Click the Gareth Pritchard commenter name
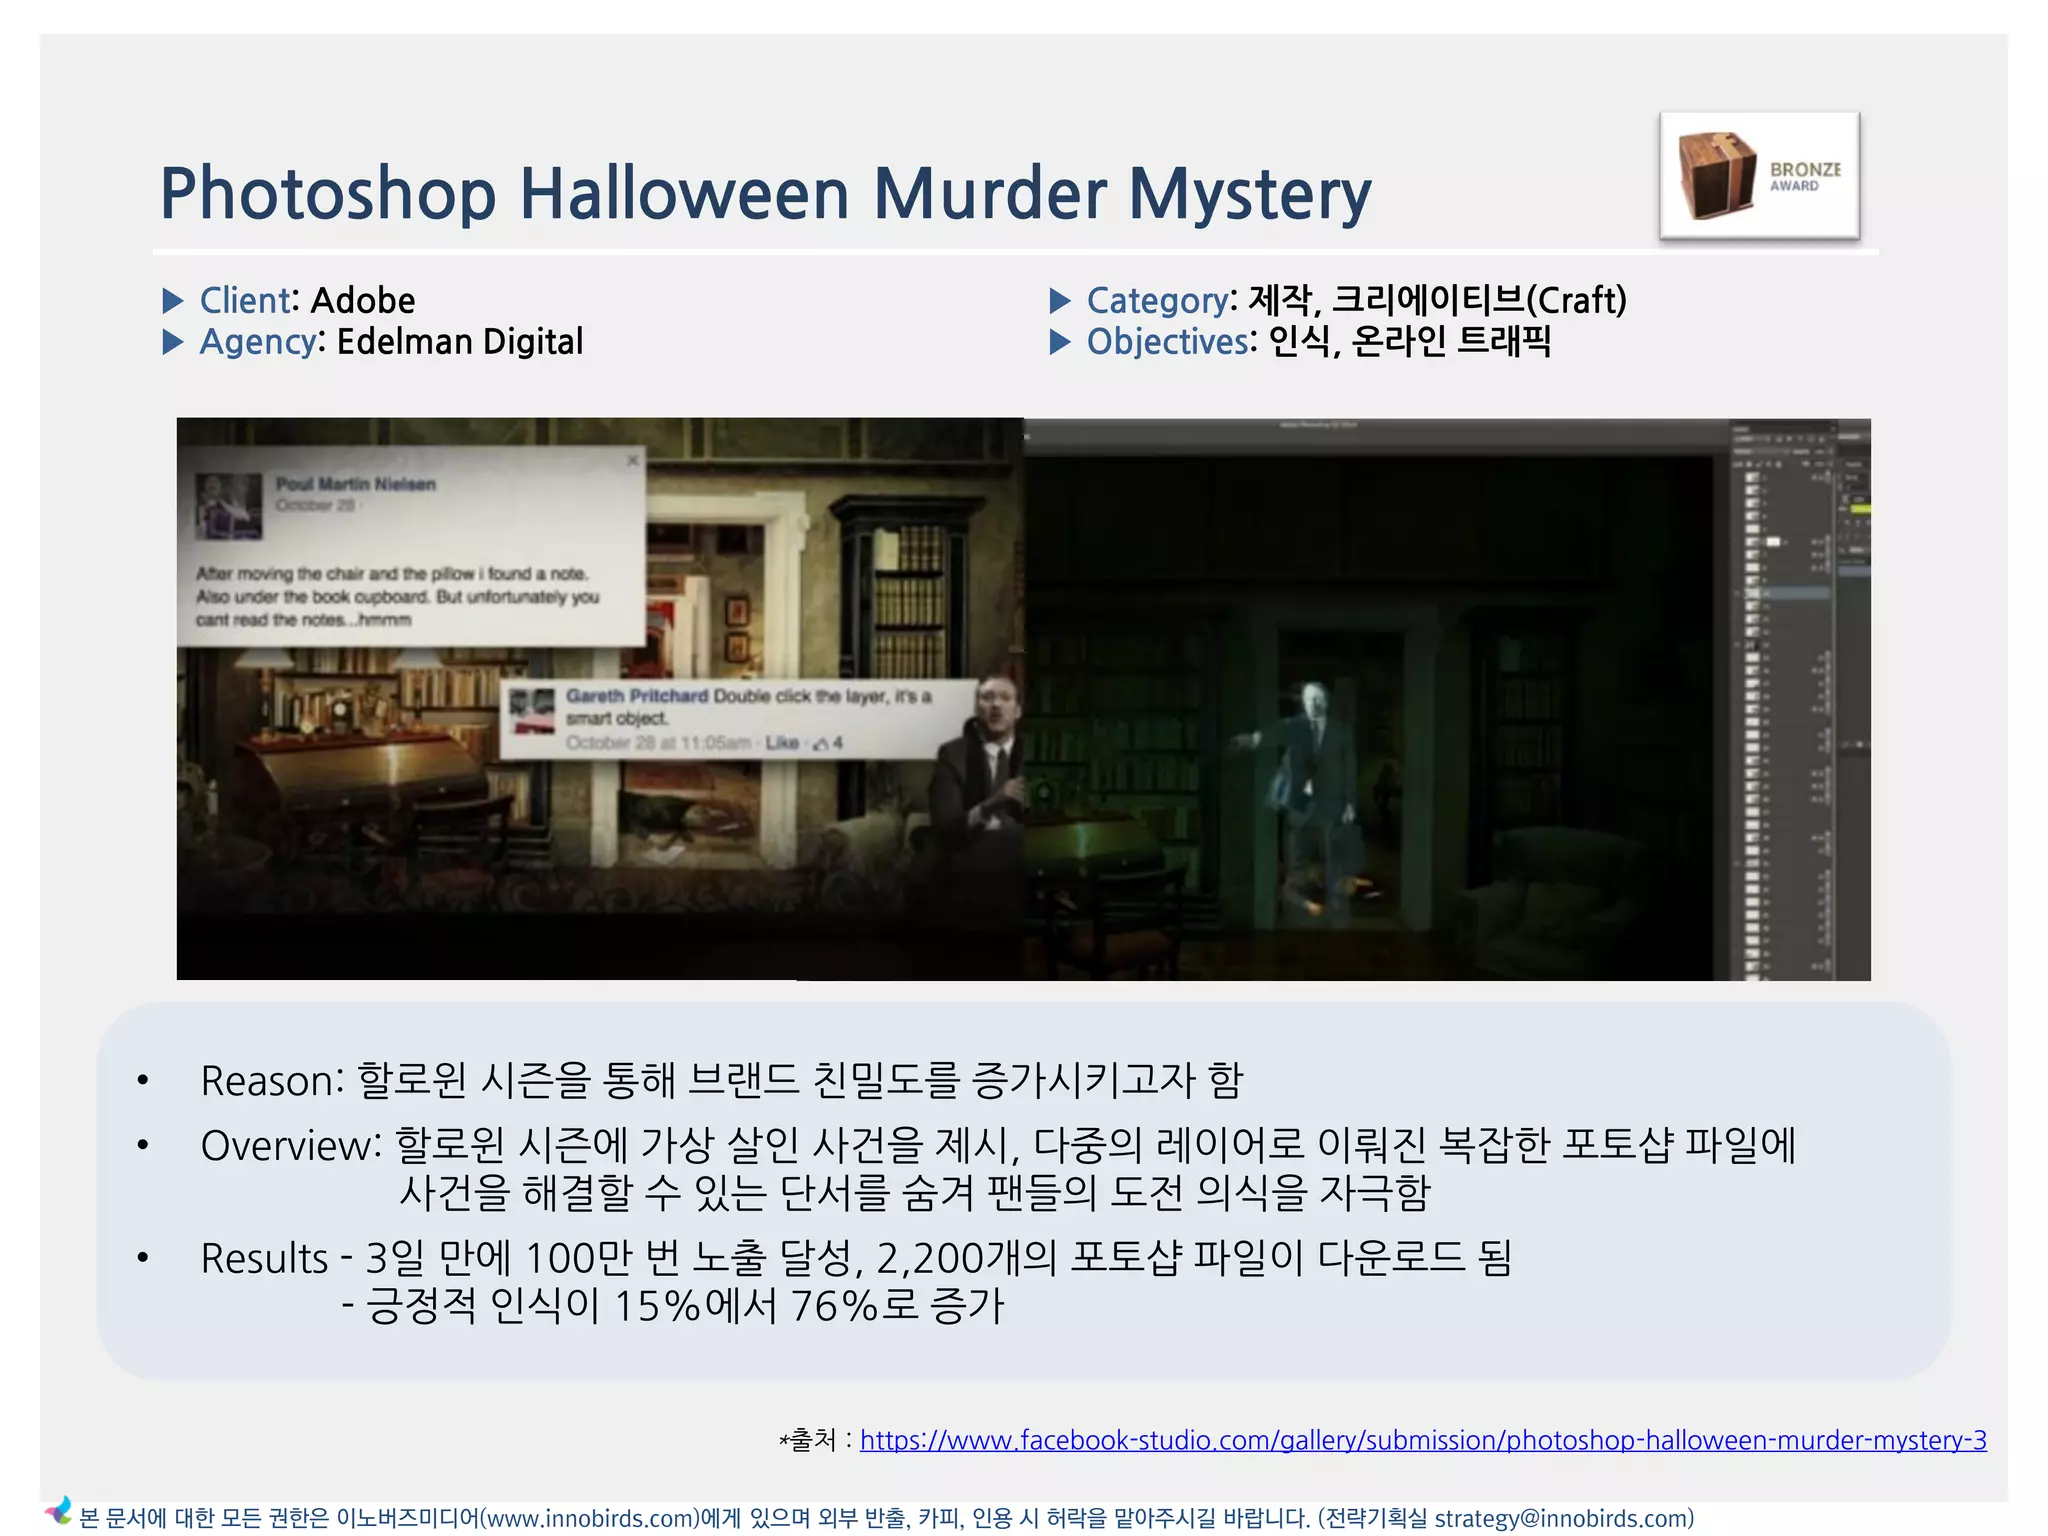 point(636,696)
